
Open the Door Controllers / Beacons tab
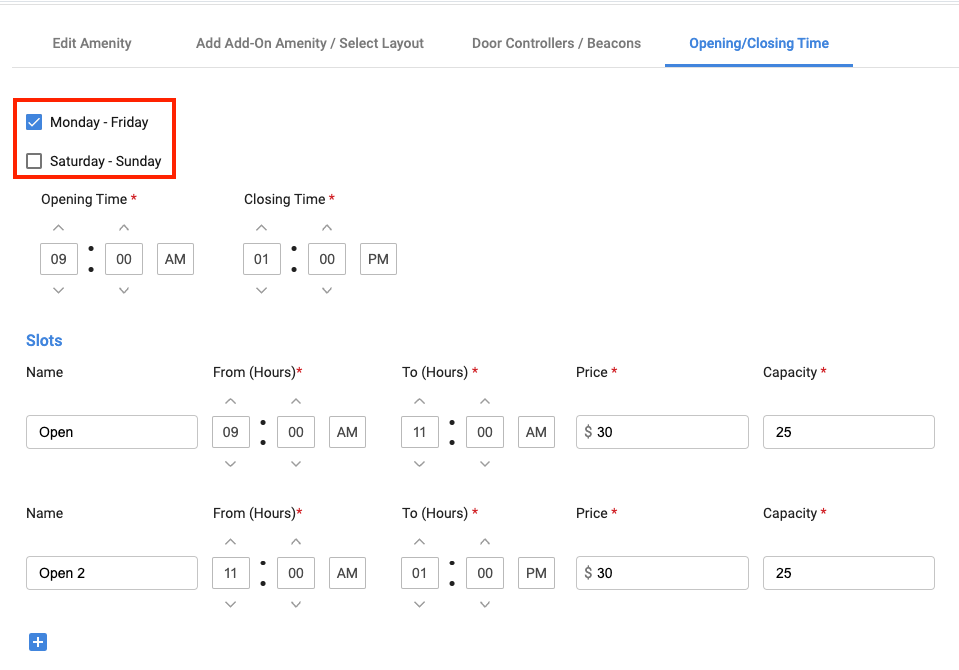click(x=557, y=43)
